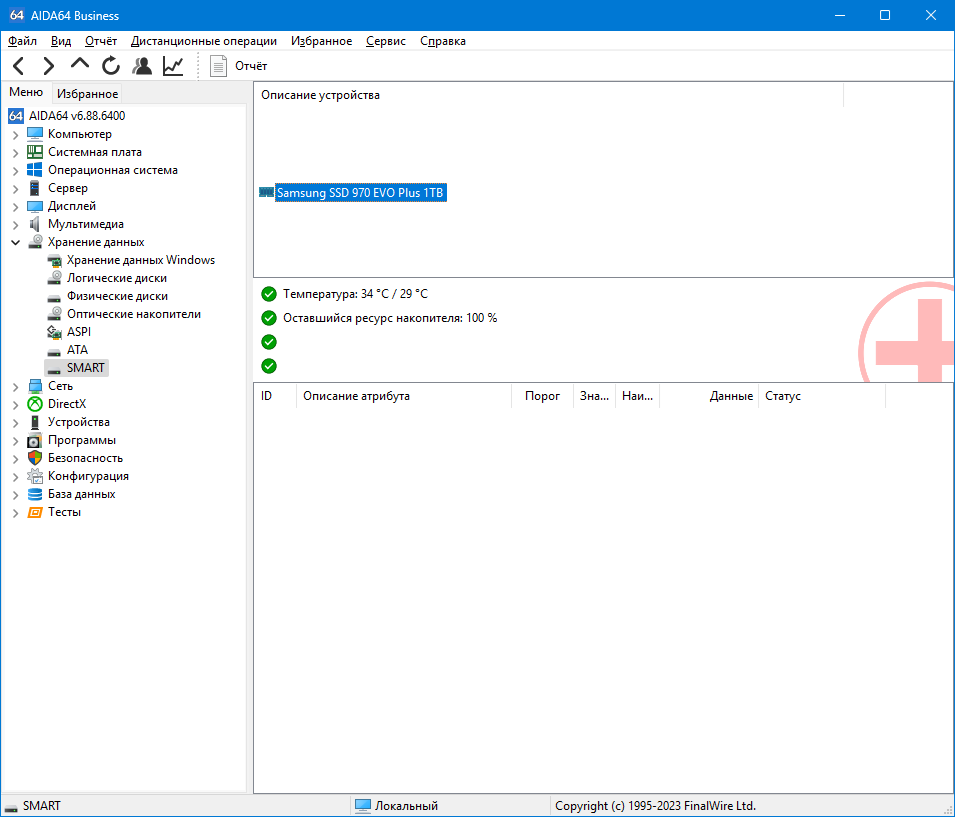Select the ASPI tree item

click(x=79, y=331)
